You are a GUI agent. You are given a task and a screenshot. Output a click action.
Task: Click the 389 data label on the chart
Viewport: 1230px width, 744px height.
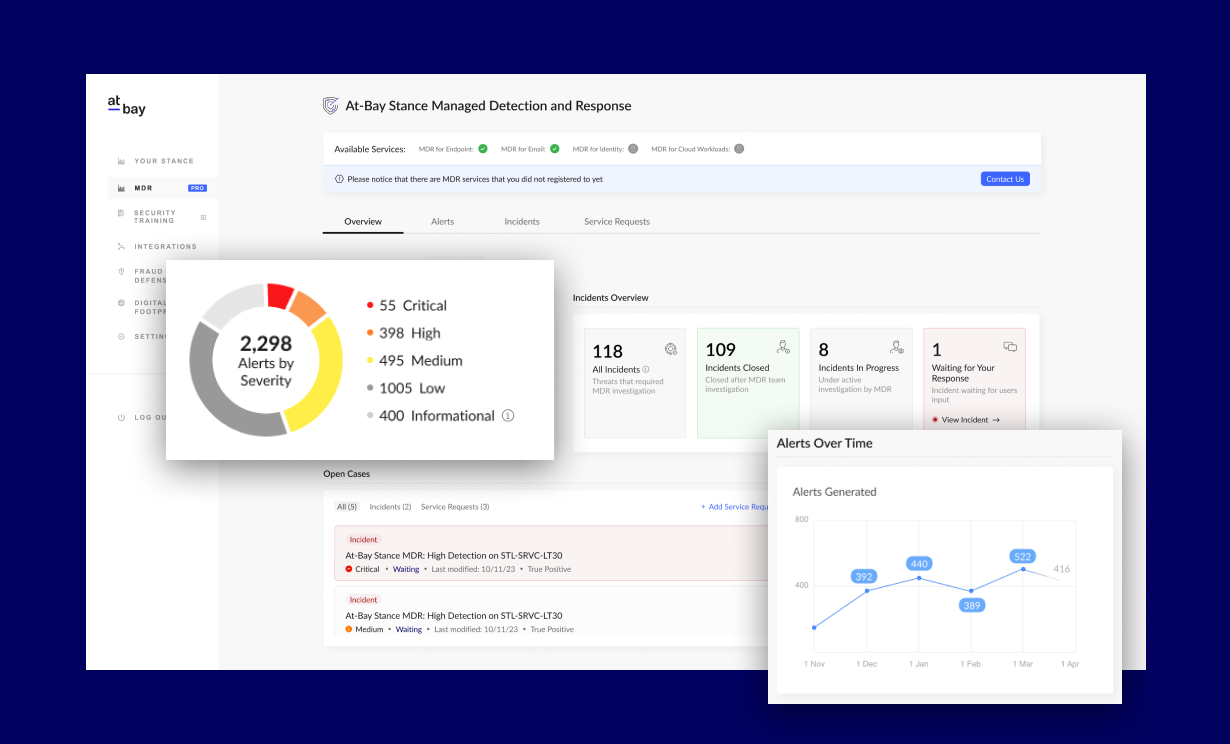pos(971,605)
